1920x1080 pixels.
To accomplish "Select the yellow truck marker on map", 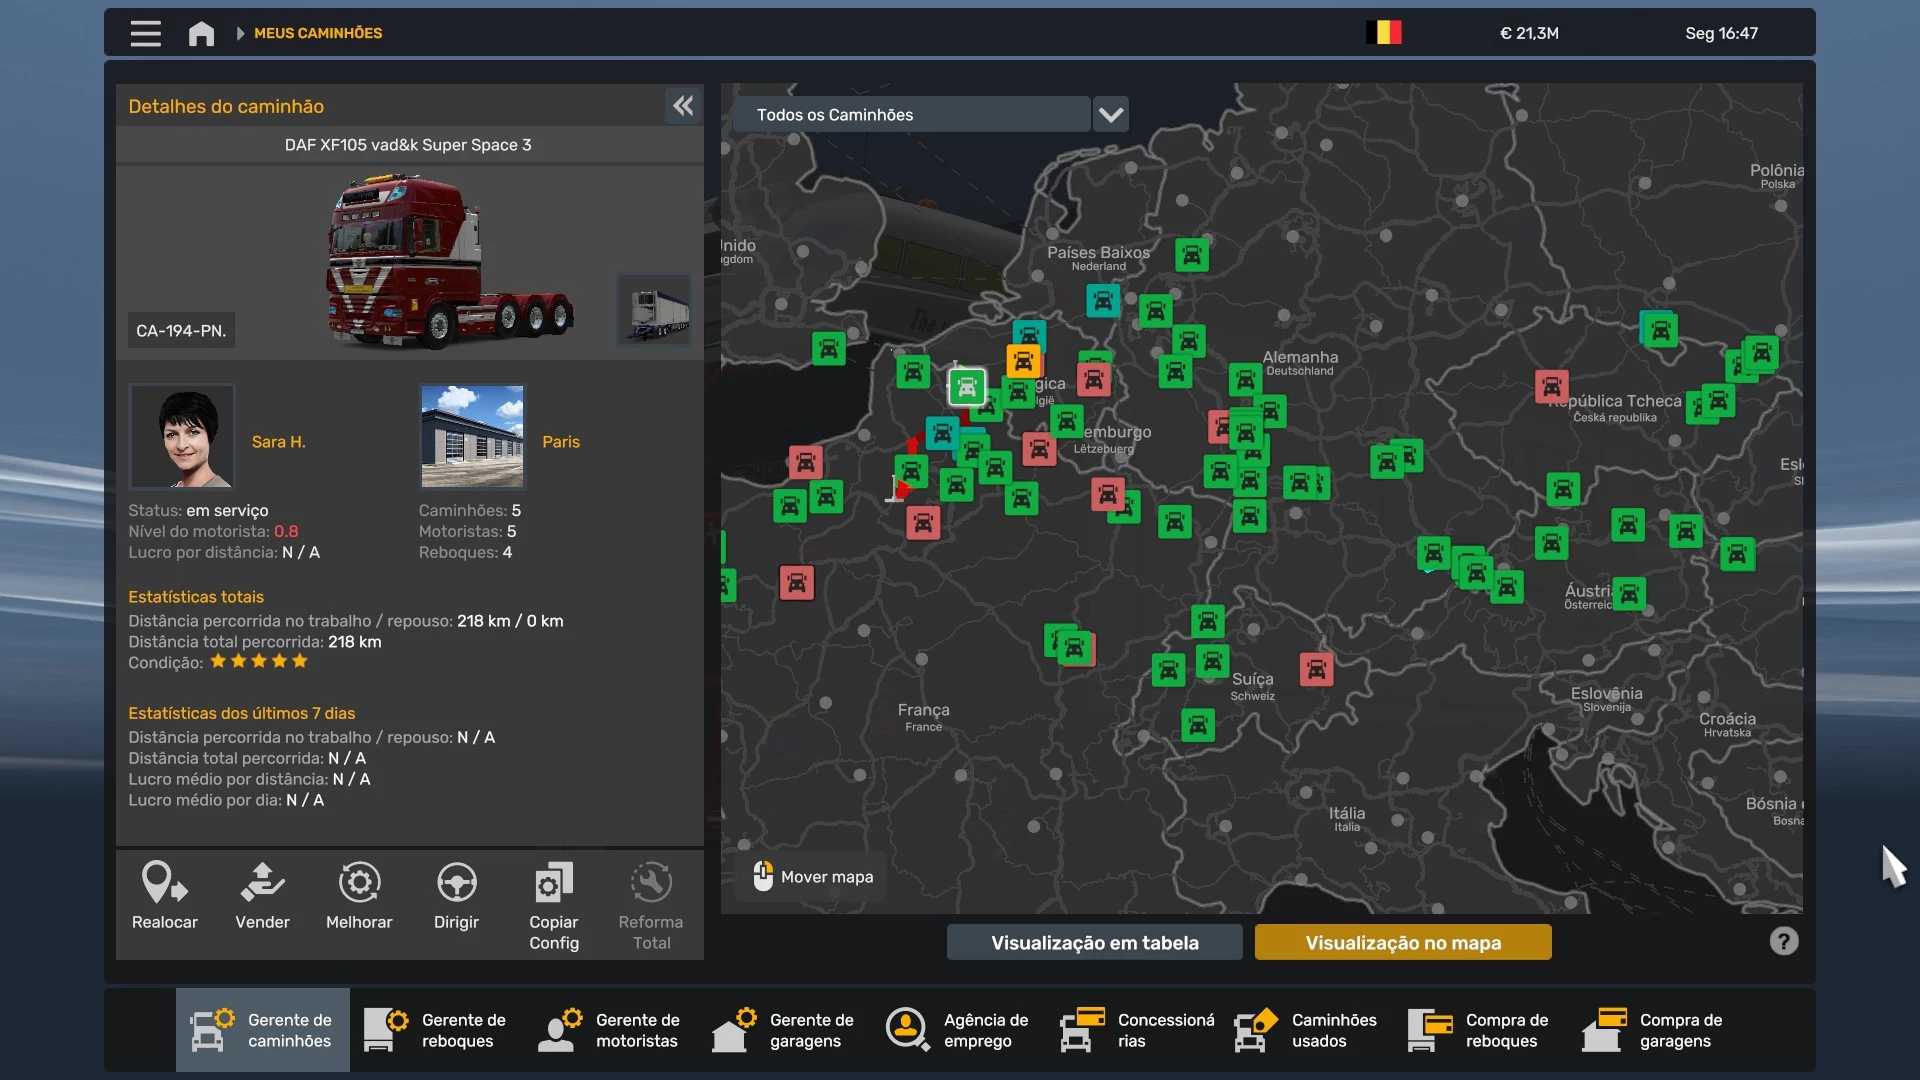I will (x=1023, y=361).
